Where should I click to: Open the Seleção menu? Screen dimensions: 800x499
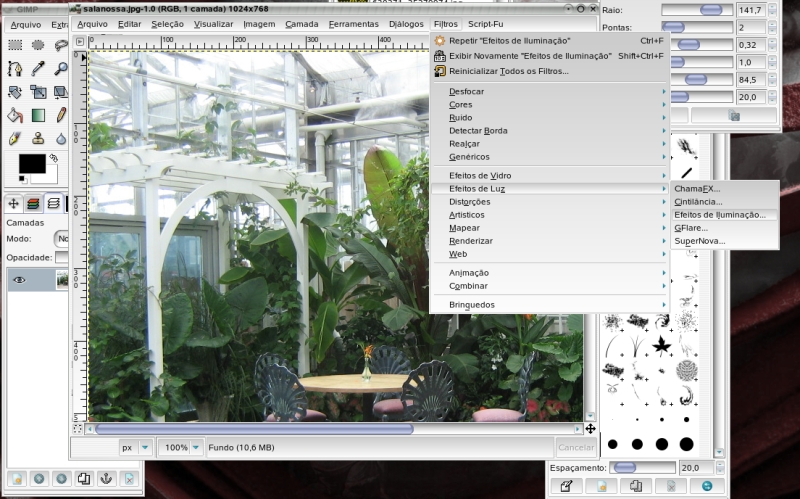[x=167, y=24]
